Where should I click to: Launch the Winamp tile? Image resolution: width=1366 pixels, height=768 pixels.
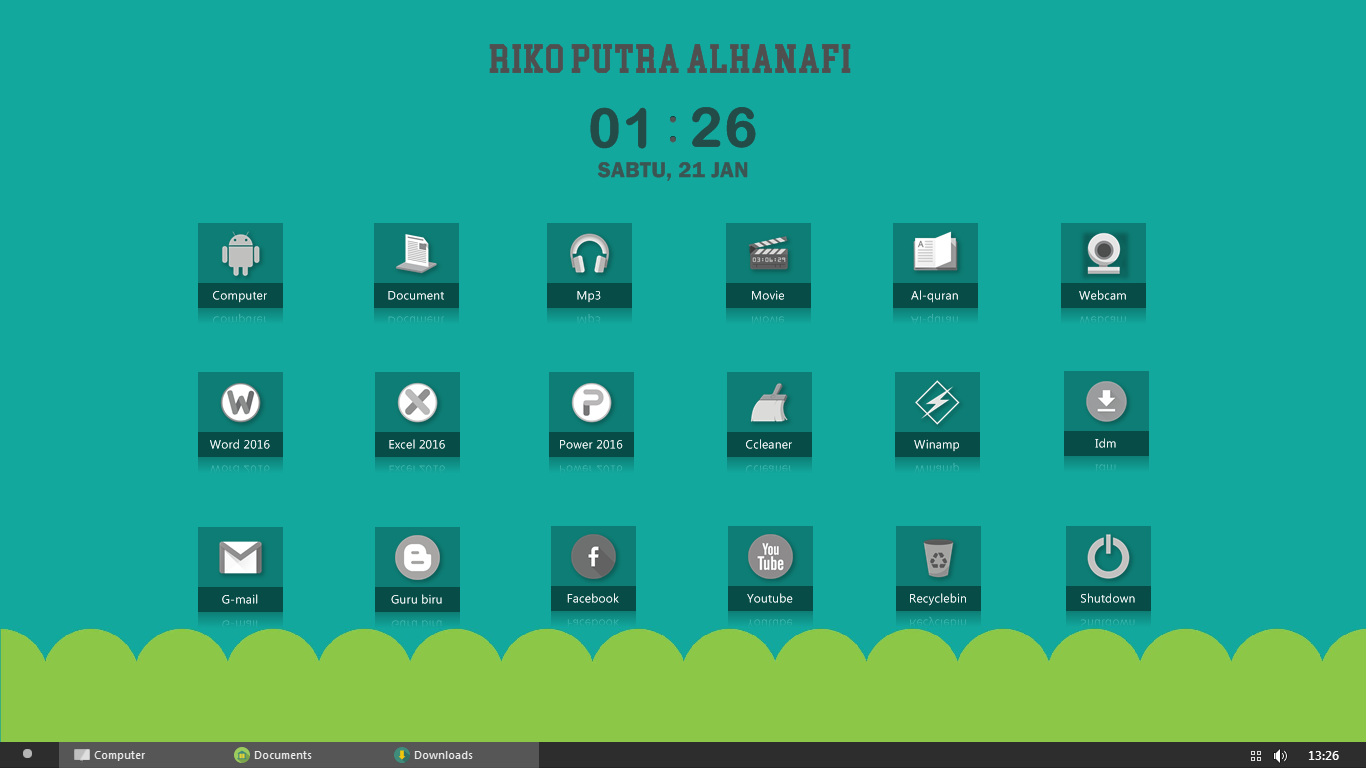937,414
